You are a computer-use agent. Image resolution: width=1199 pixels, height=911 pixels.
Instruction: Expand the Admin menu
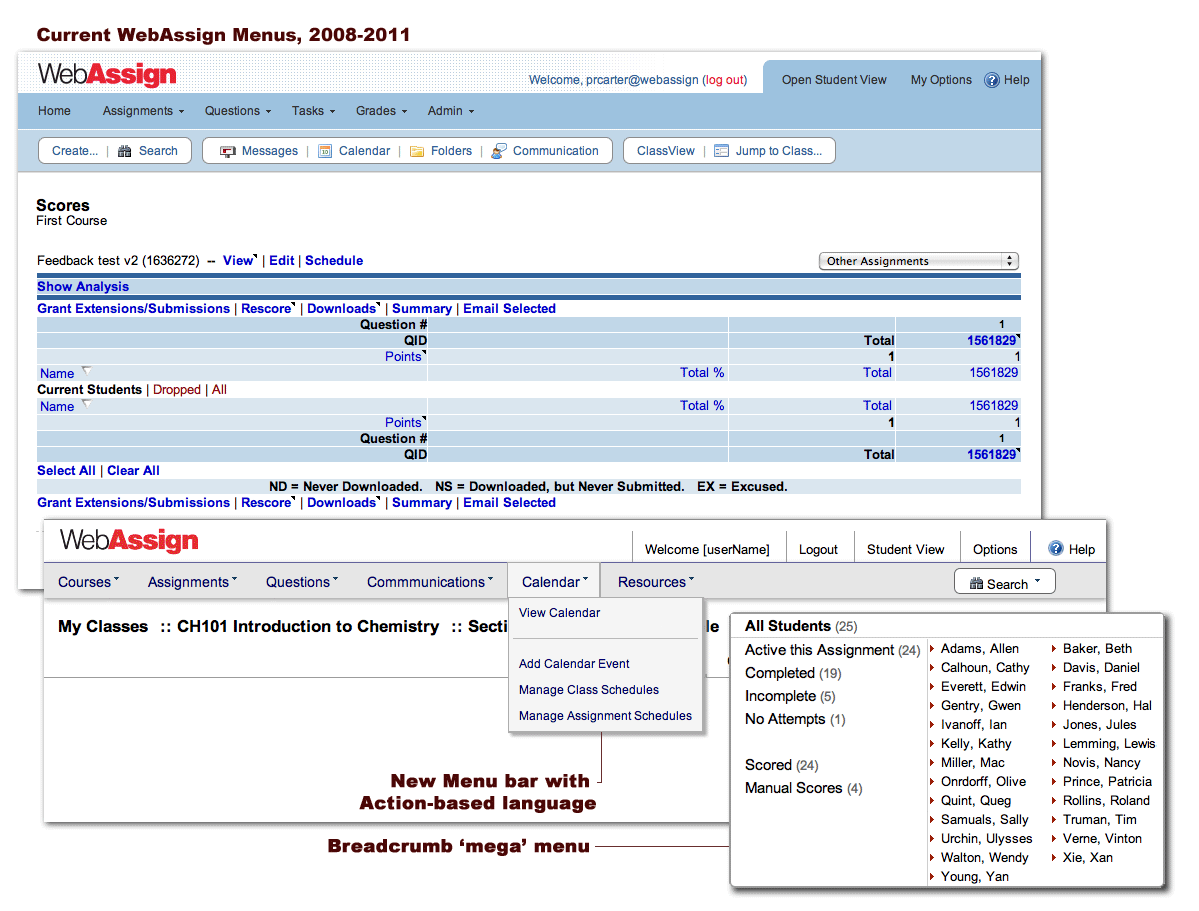point(451,111)
